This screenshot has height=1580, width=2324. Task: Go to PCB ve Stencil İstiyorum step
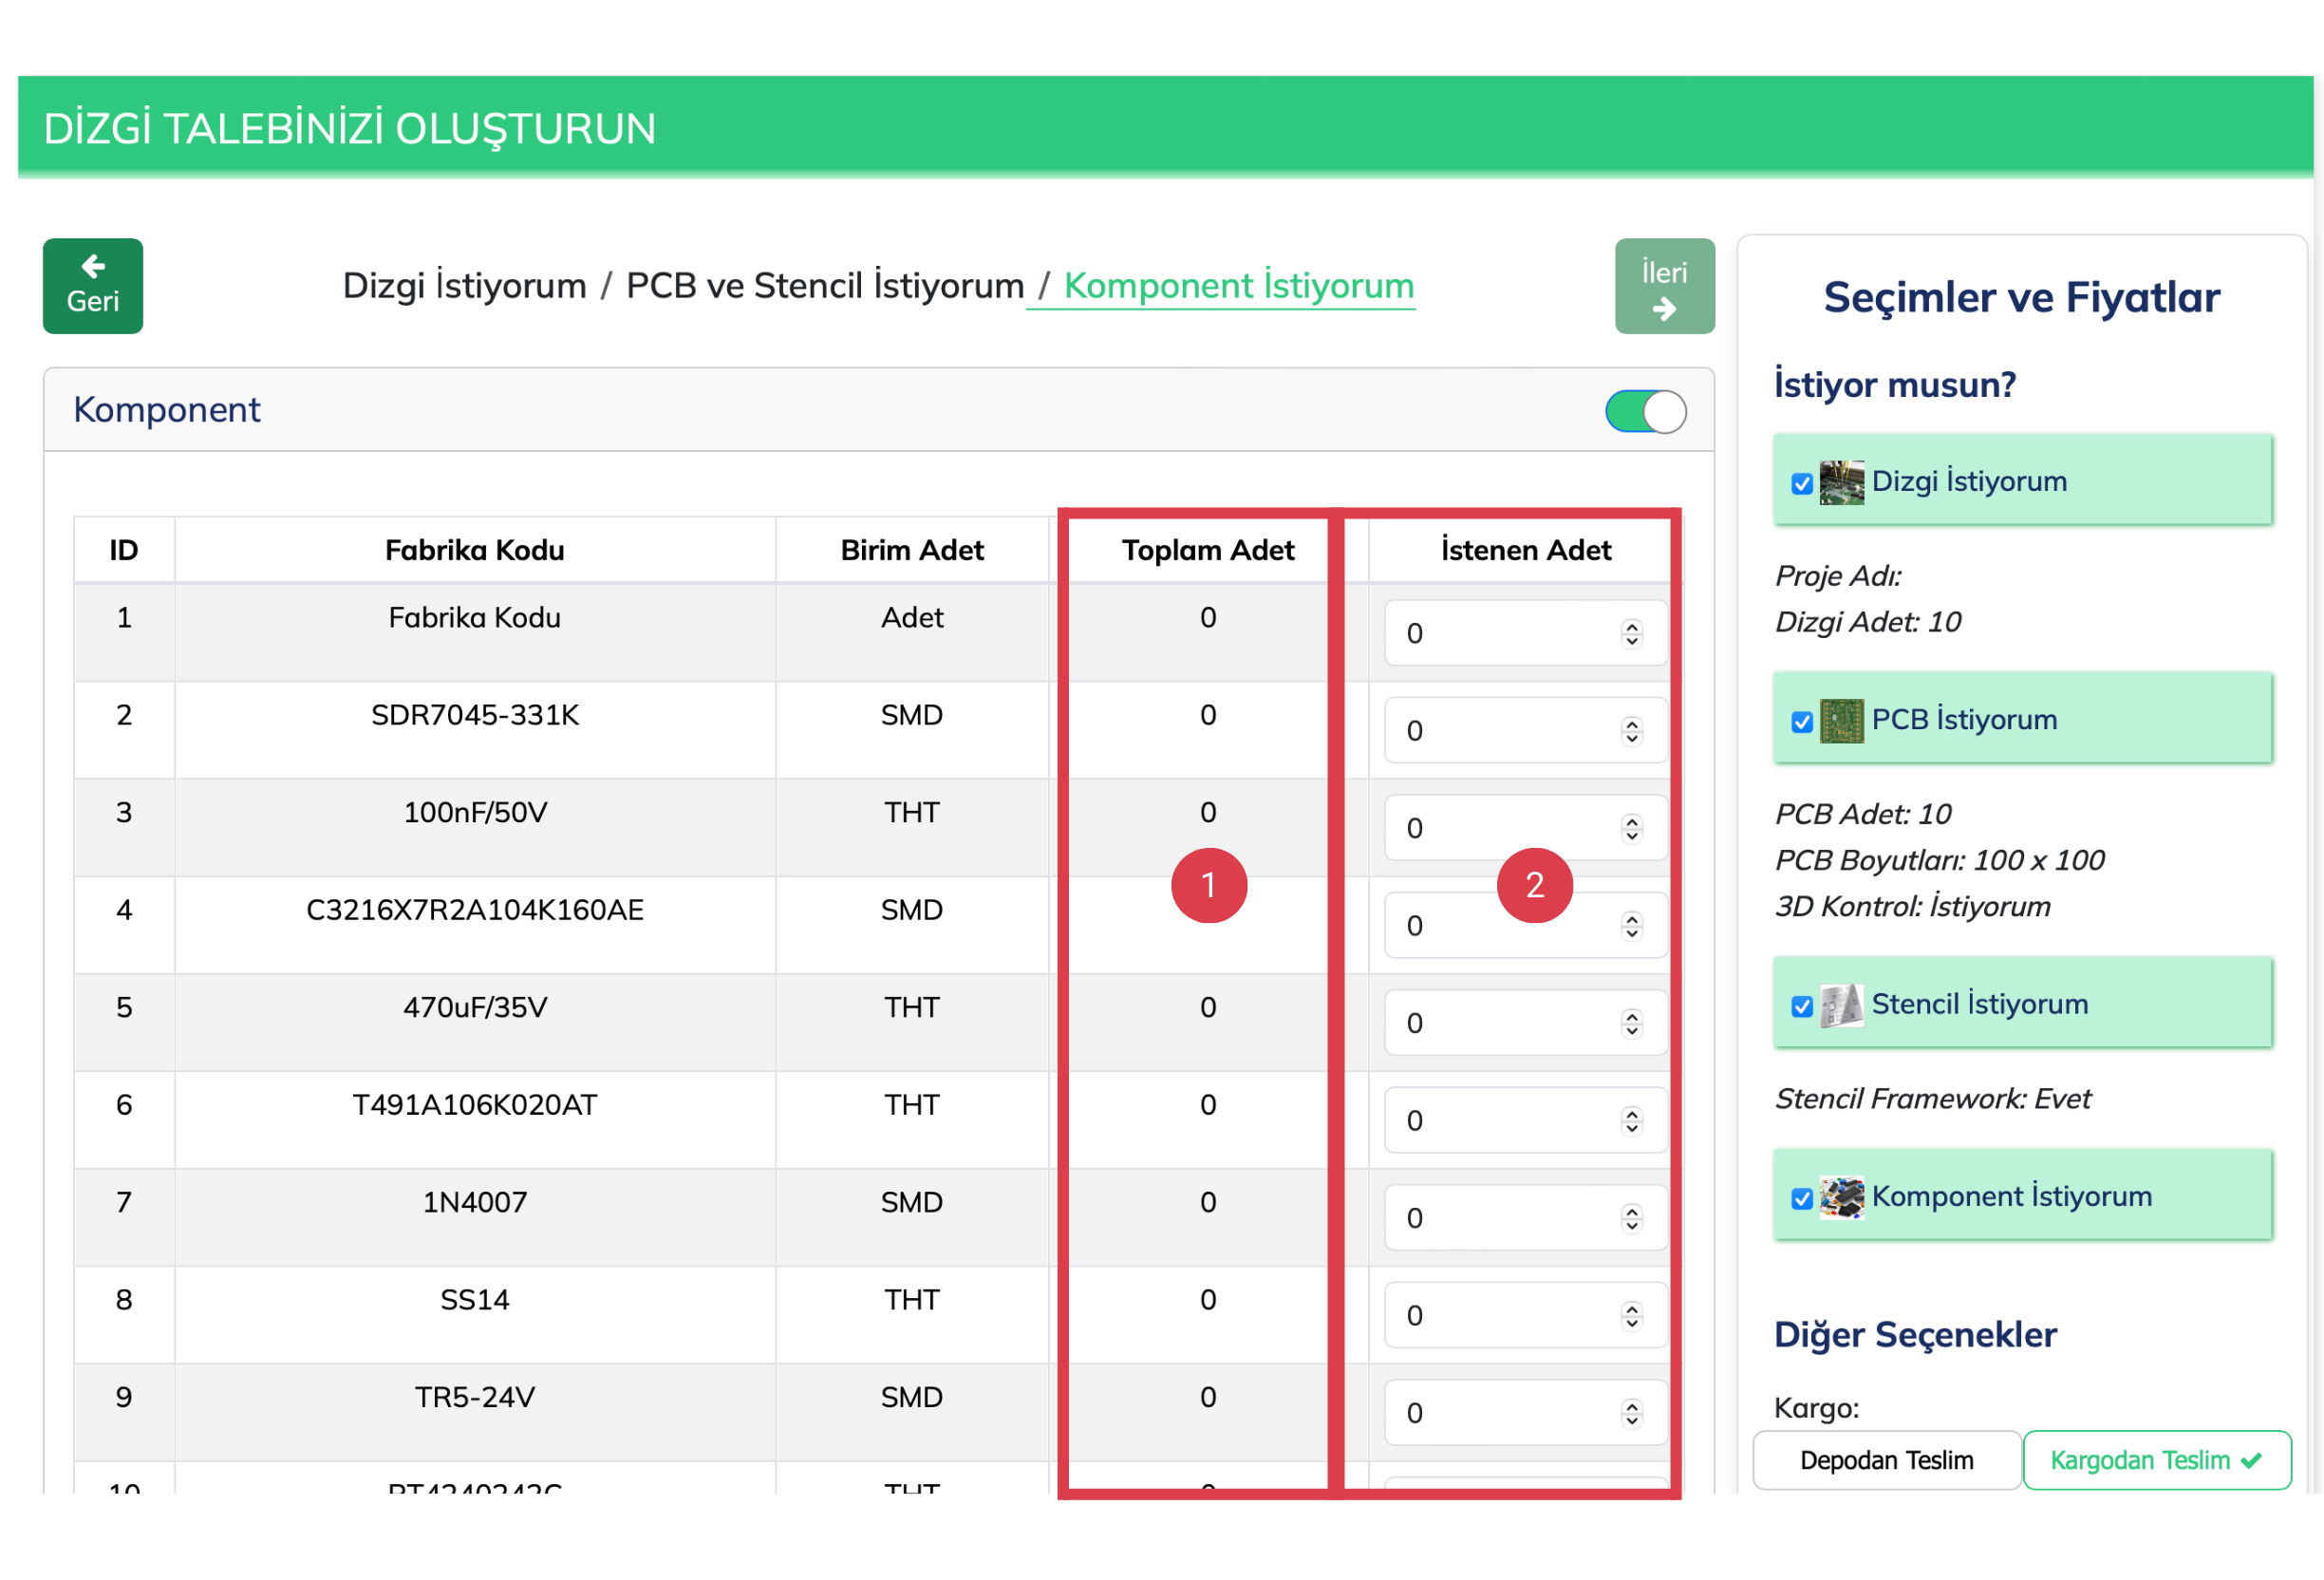(x=824, y=286)
